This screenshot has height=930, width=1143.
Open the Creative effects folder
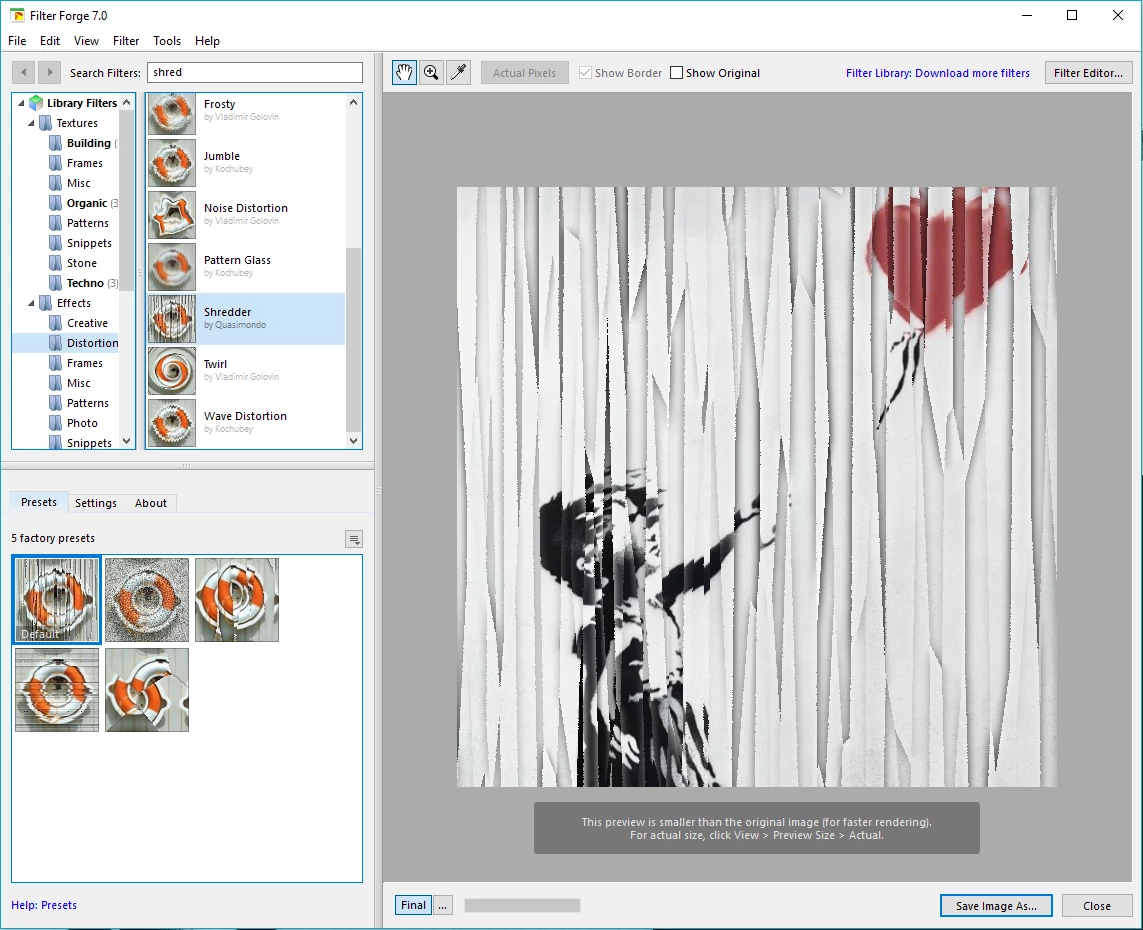click(x=78, y=323)
